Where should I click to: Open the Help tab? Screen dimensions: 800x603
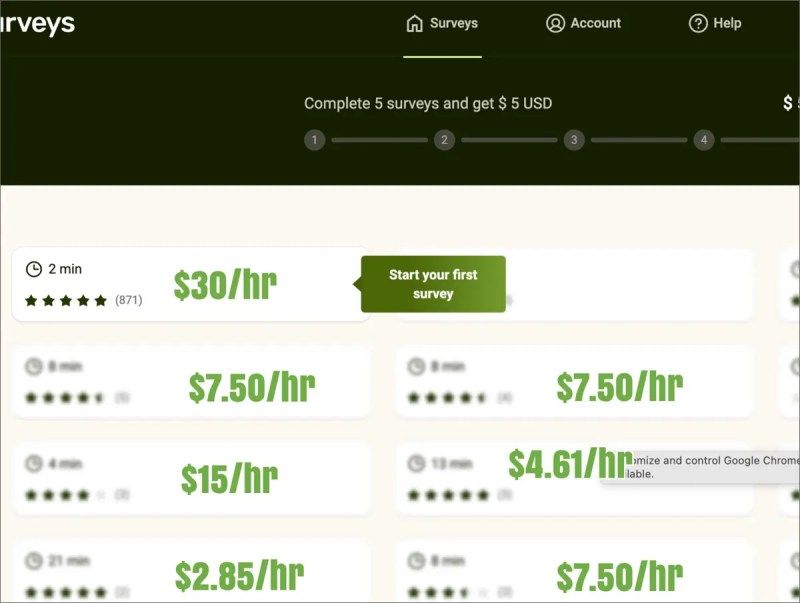coord(715,23)
